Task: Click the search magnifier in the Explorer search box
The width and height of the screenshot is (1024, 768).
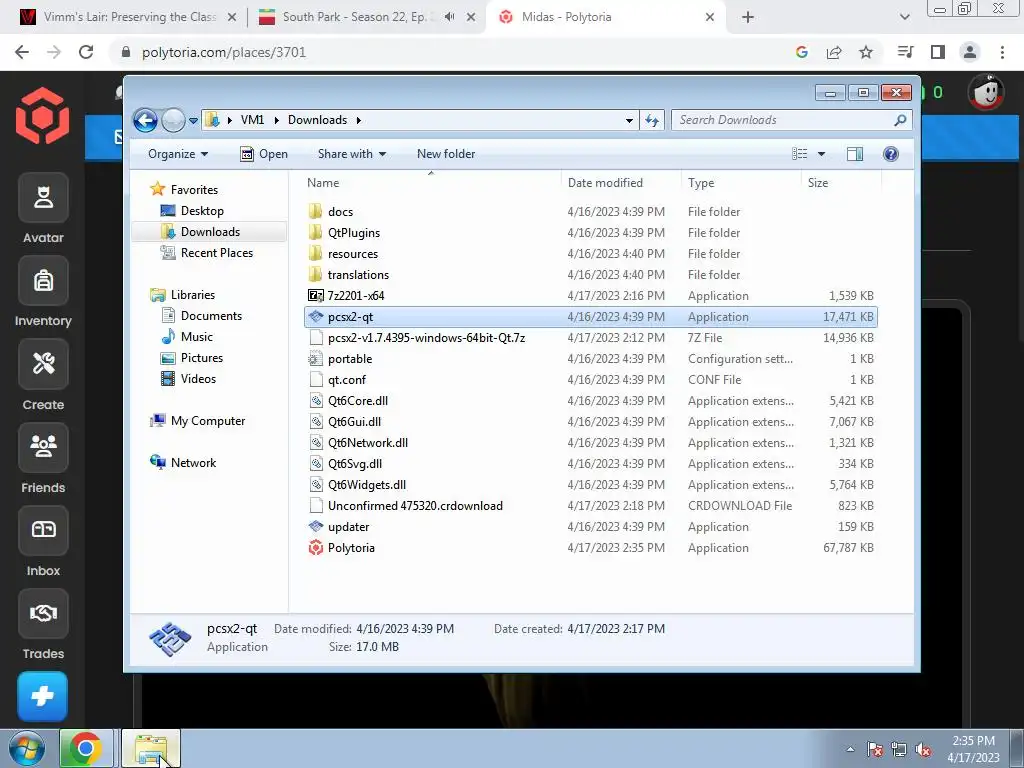Action: tap(900, 120)
